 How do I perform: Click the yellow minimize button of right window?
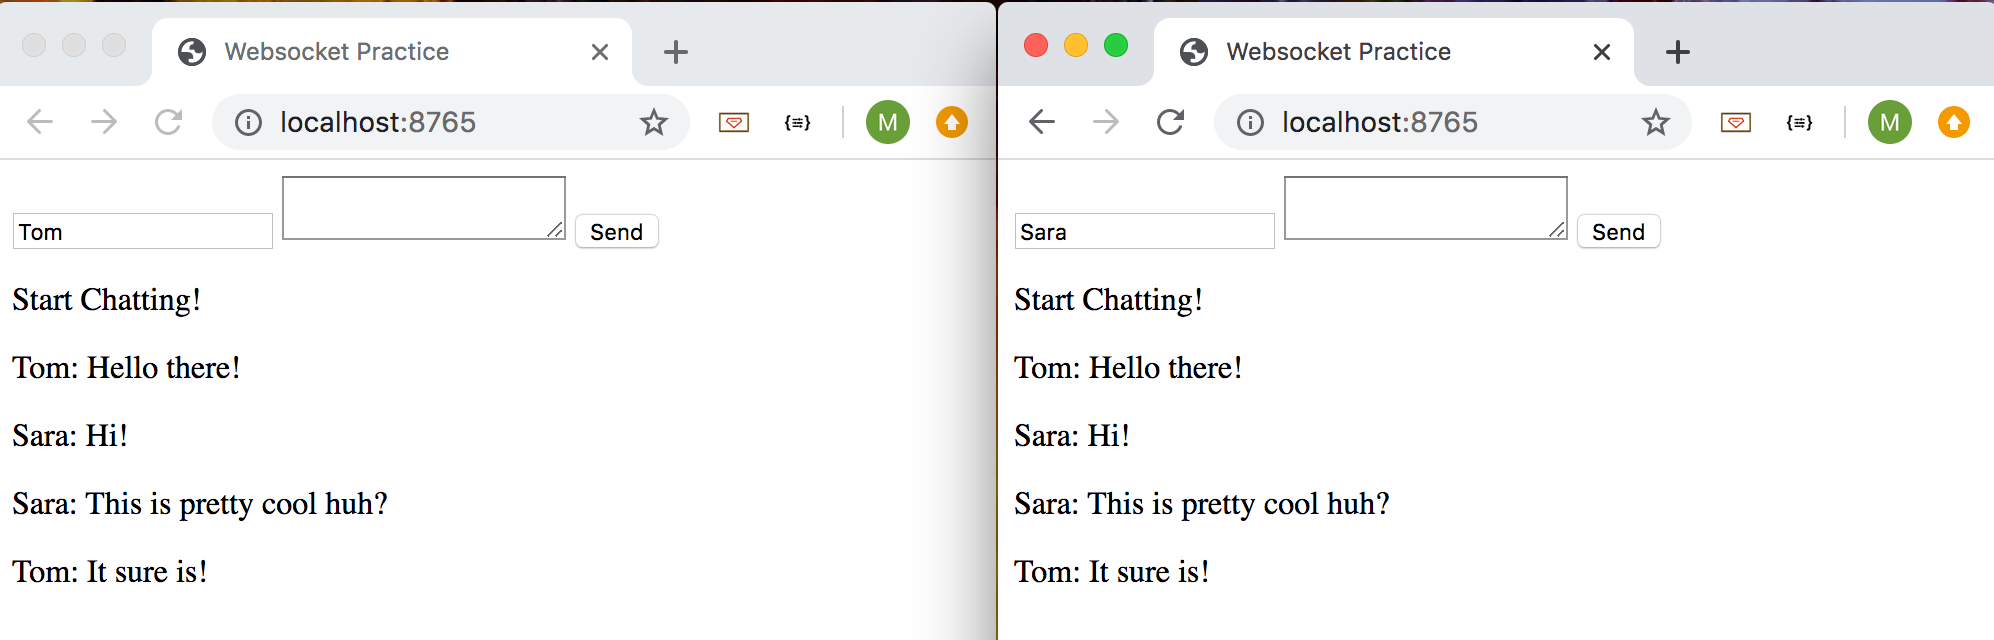click(x=1076, y=45)
